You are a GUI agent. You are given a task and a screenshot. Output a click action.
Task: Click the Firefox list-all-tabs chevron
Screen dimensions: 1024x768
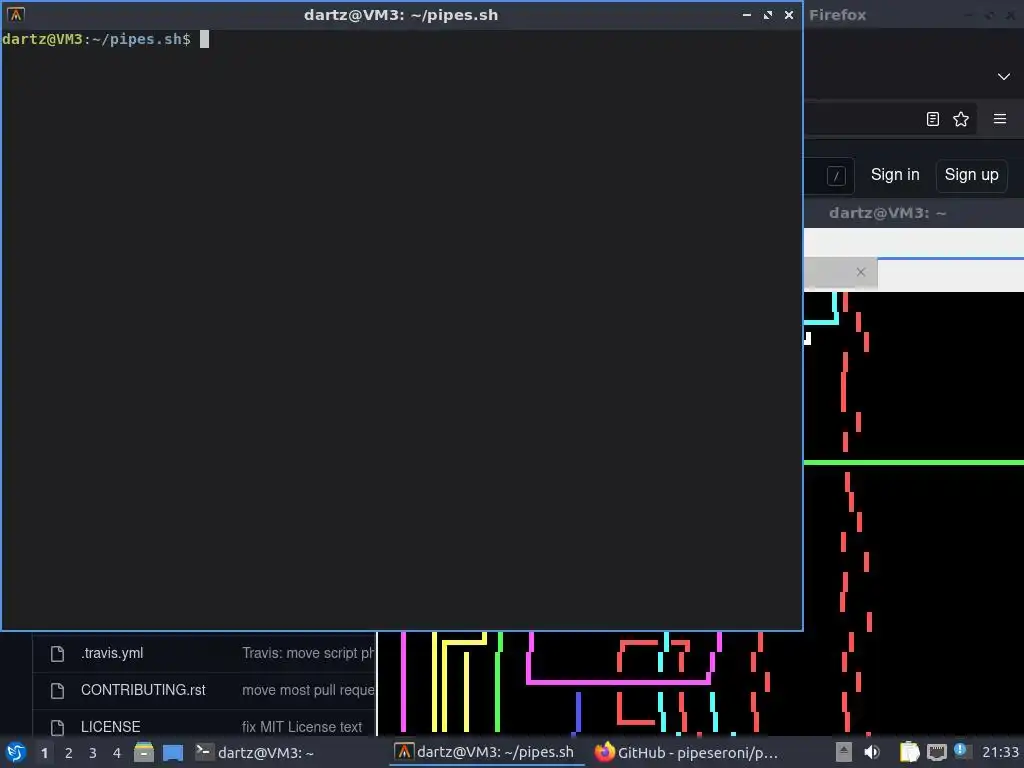(1004, 76)
